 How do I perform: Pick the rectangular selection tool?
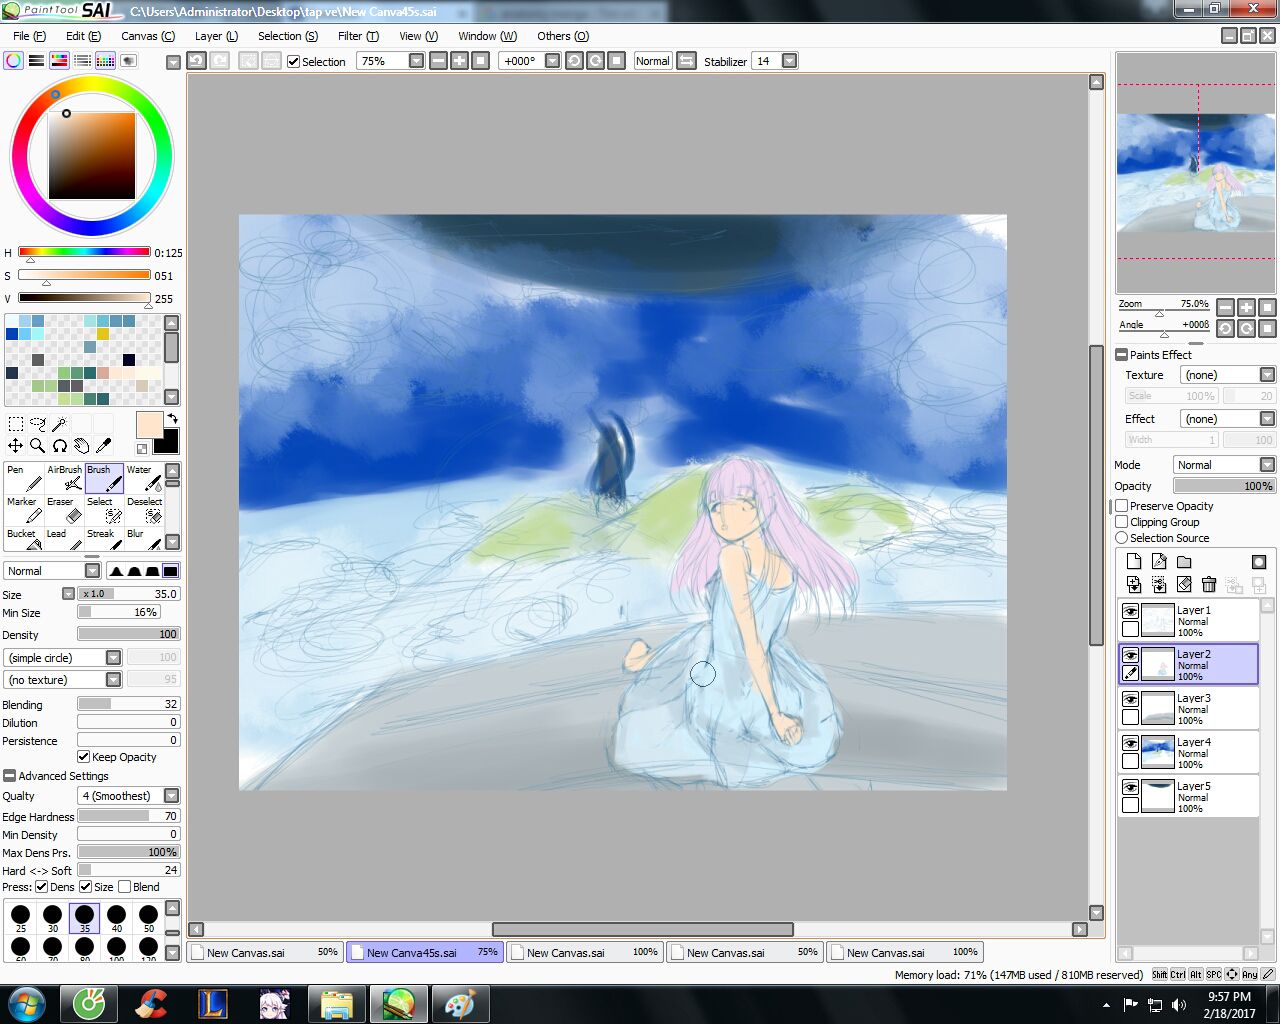[15, 424]
